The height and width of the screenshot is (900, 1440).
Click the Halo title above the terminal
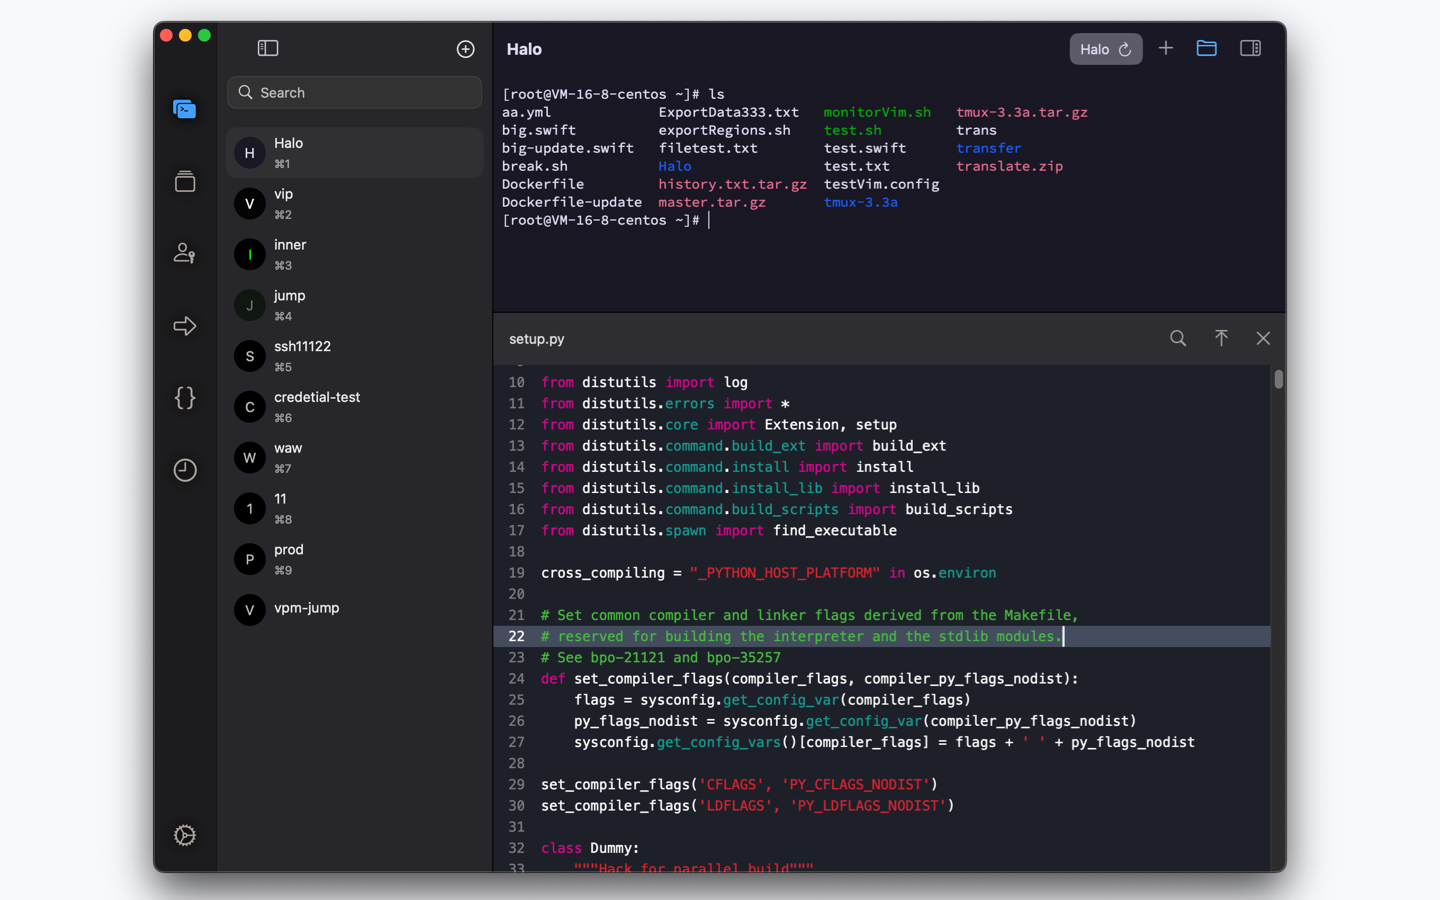coord(524,49)
